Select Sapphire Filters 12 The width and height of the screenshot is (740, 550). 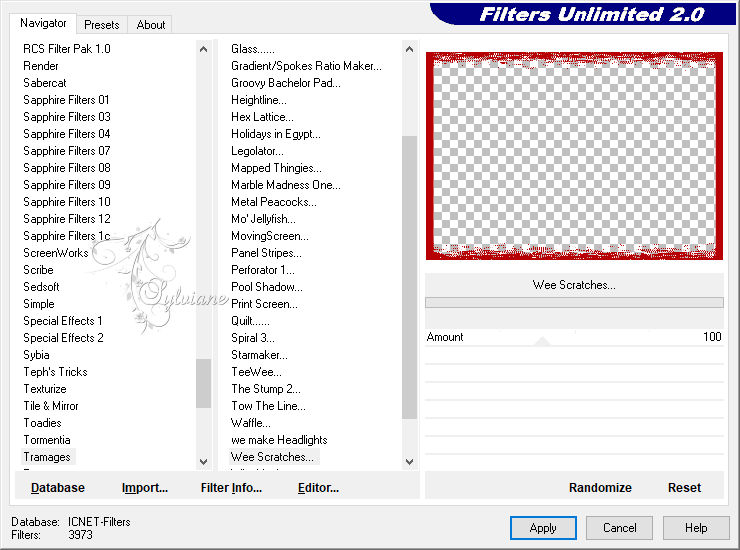67,219
